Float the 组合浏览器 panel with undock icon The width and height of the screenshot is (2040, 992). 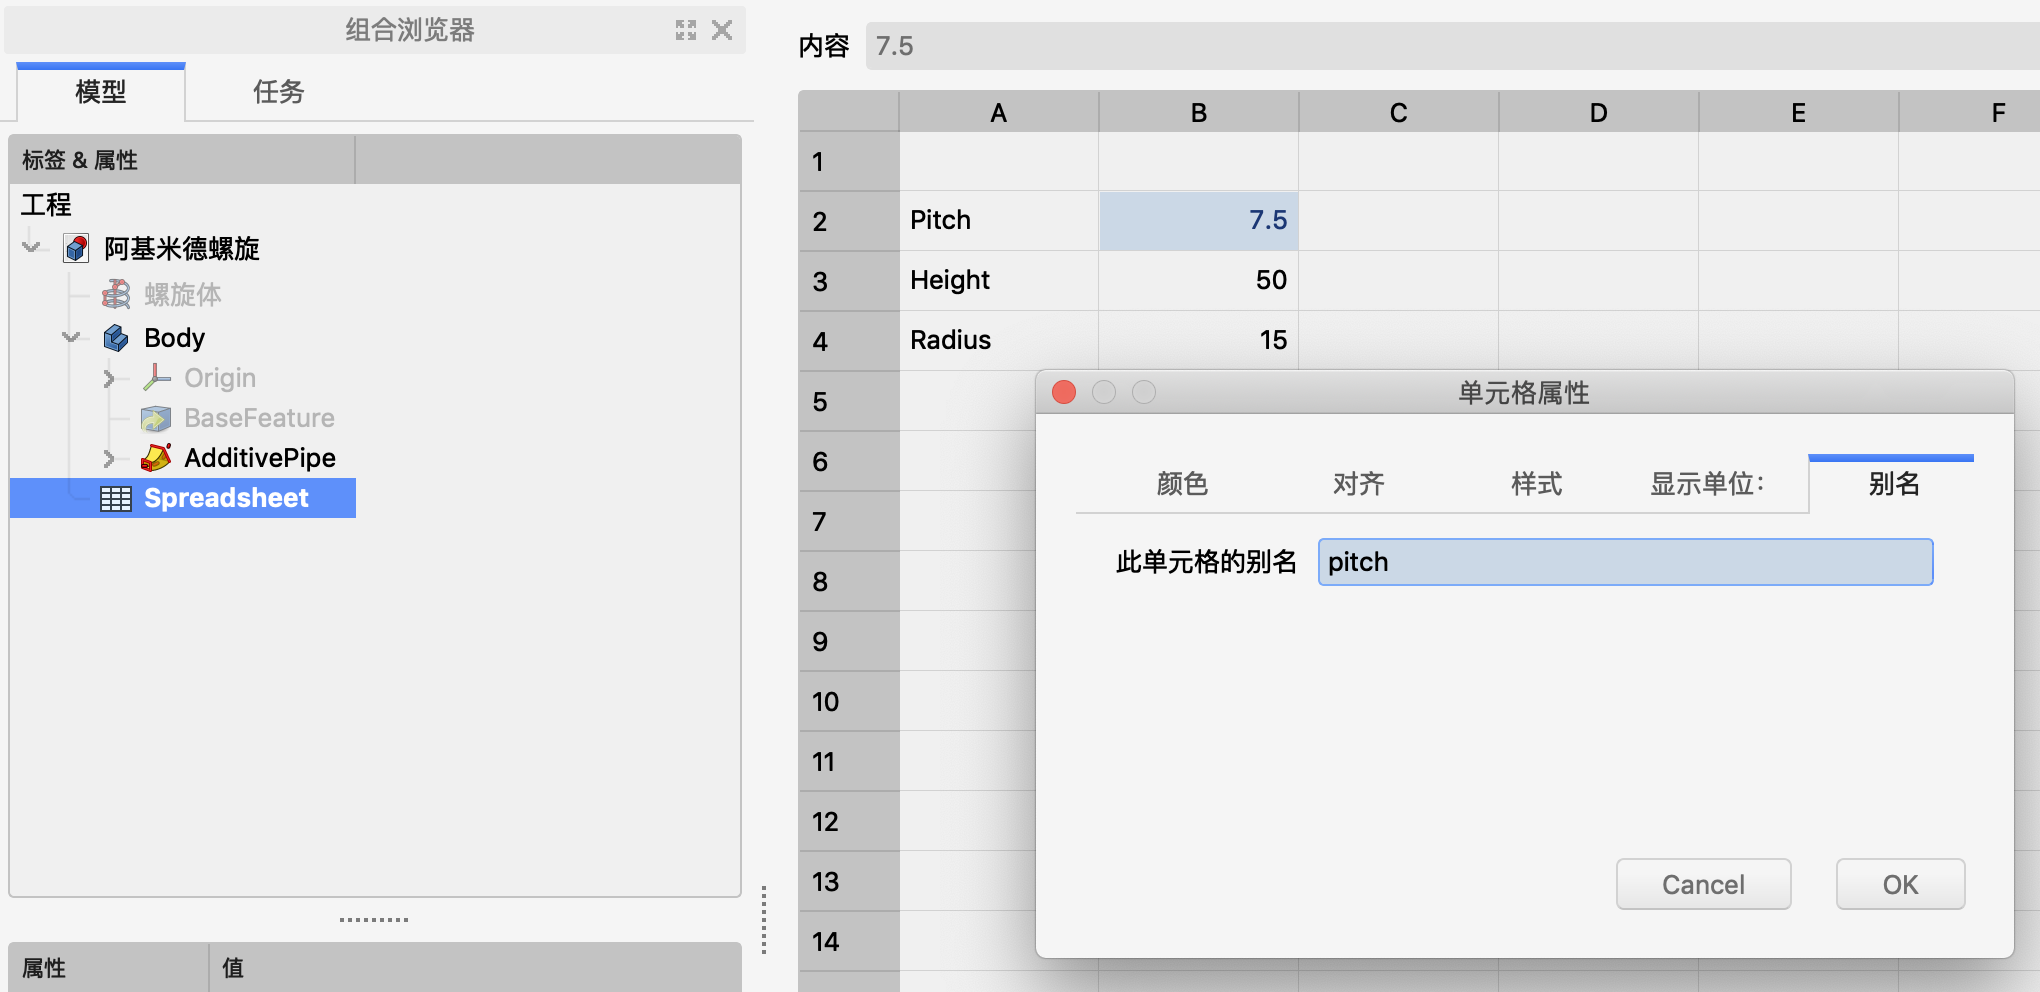pos(685,30)
